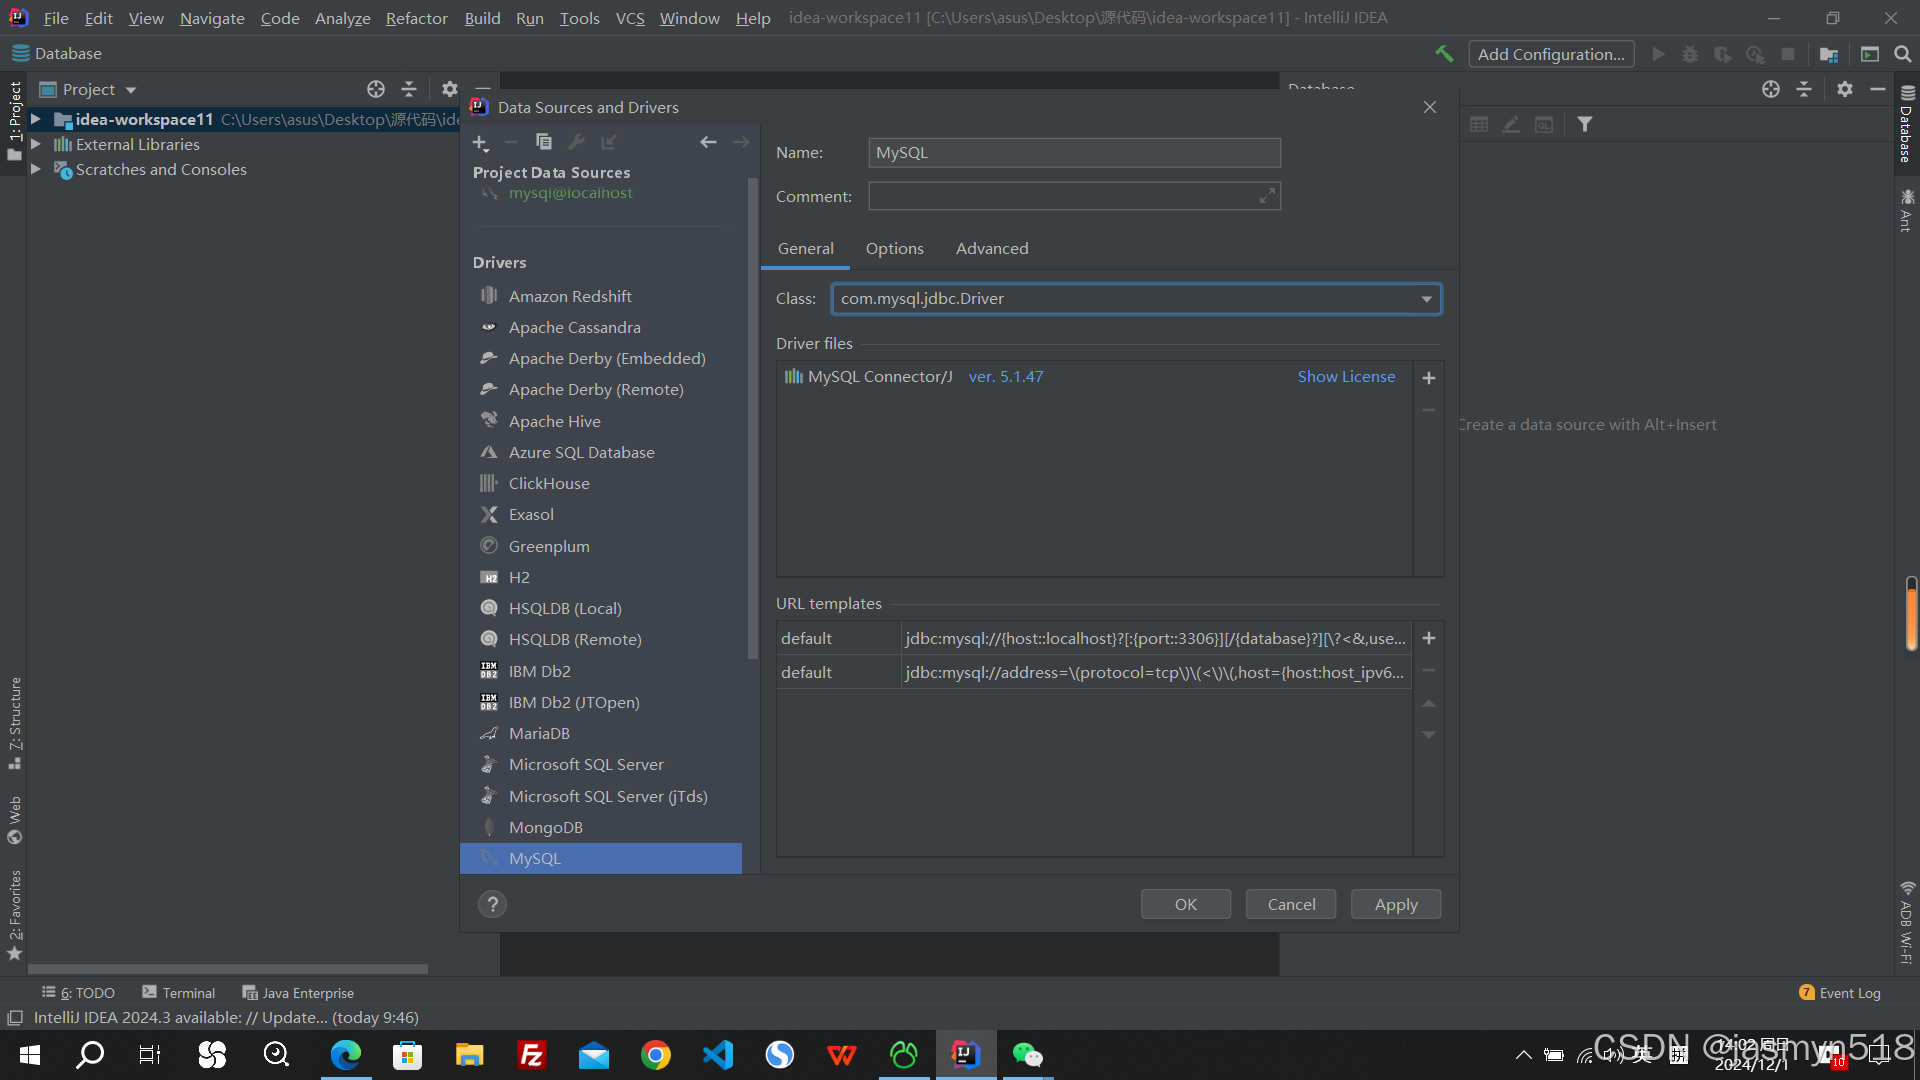
Task: Open WeChat from the taskbar
Action: click(1027, 1055)
